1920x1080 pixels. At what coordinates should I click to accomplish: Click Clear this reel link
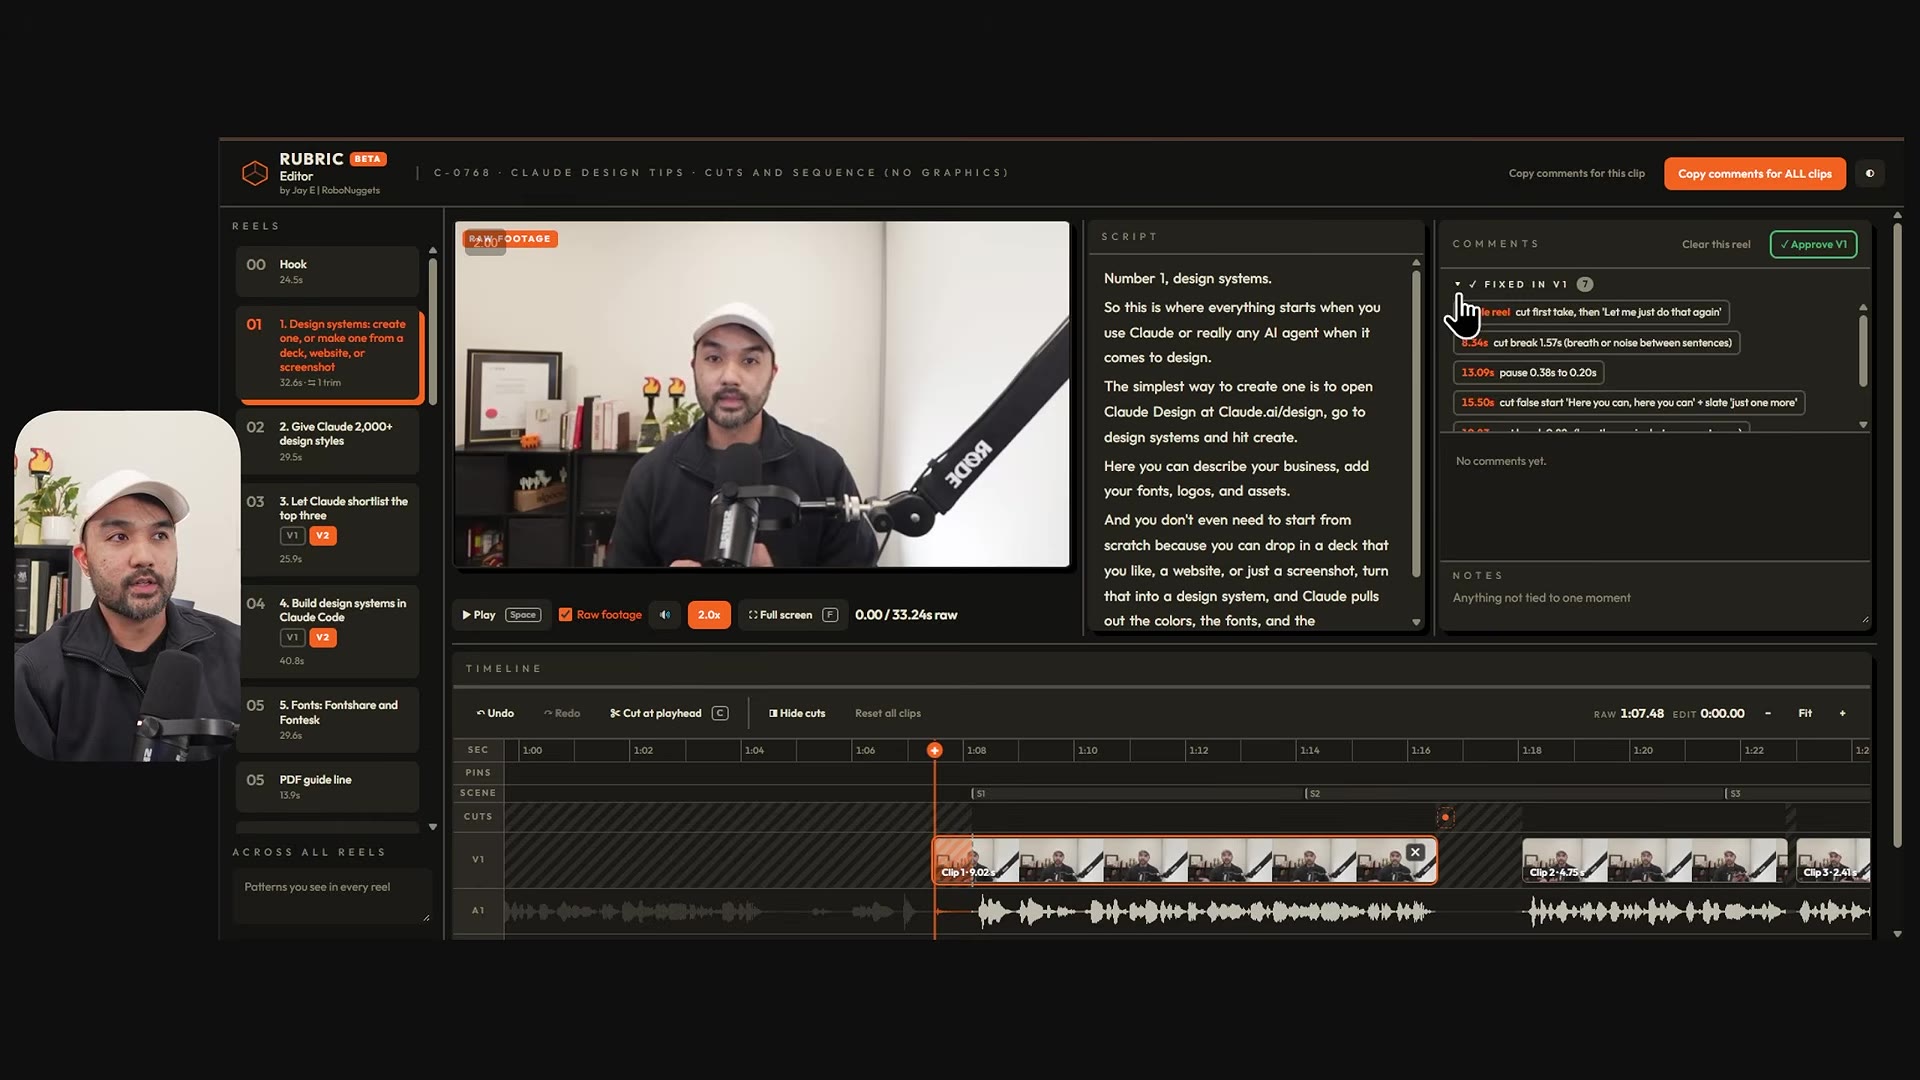click(x=1716, y=245)
